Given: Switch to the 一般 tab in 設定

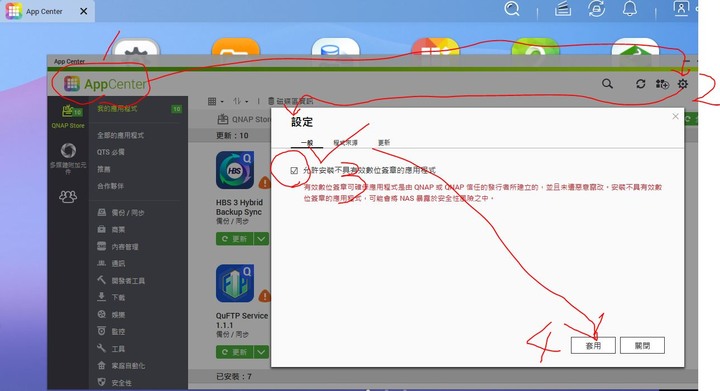Looking at the screenshot, I should [x=307, y=143].
